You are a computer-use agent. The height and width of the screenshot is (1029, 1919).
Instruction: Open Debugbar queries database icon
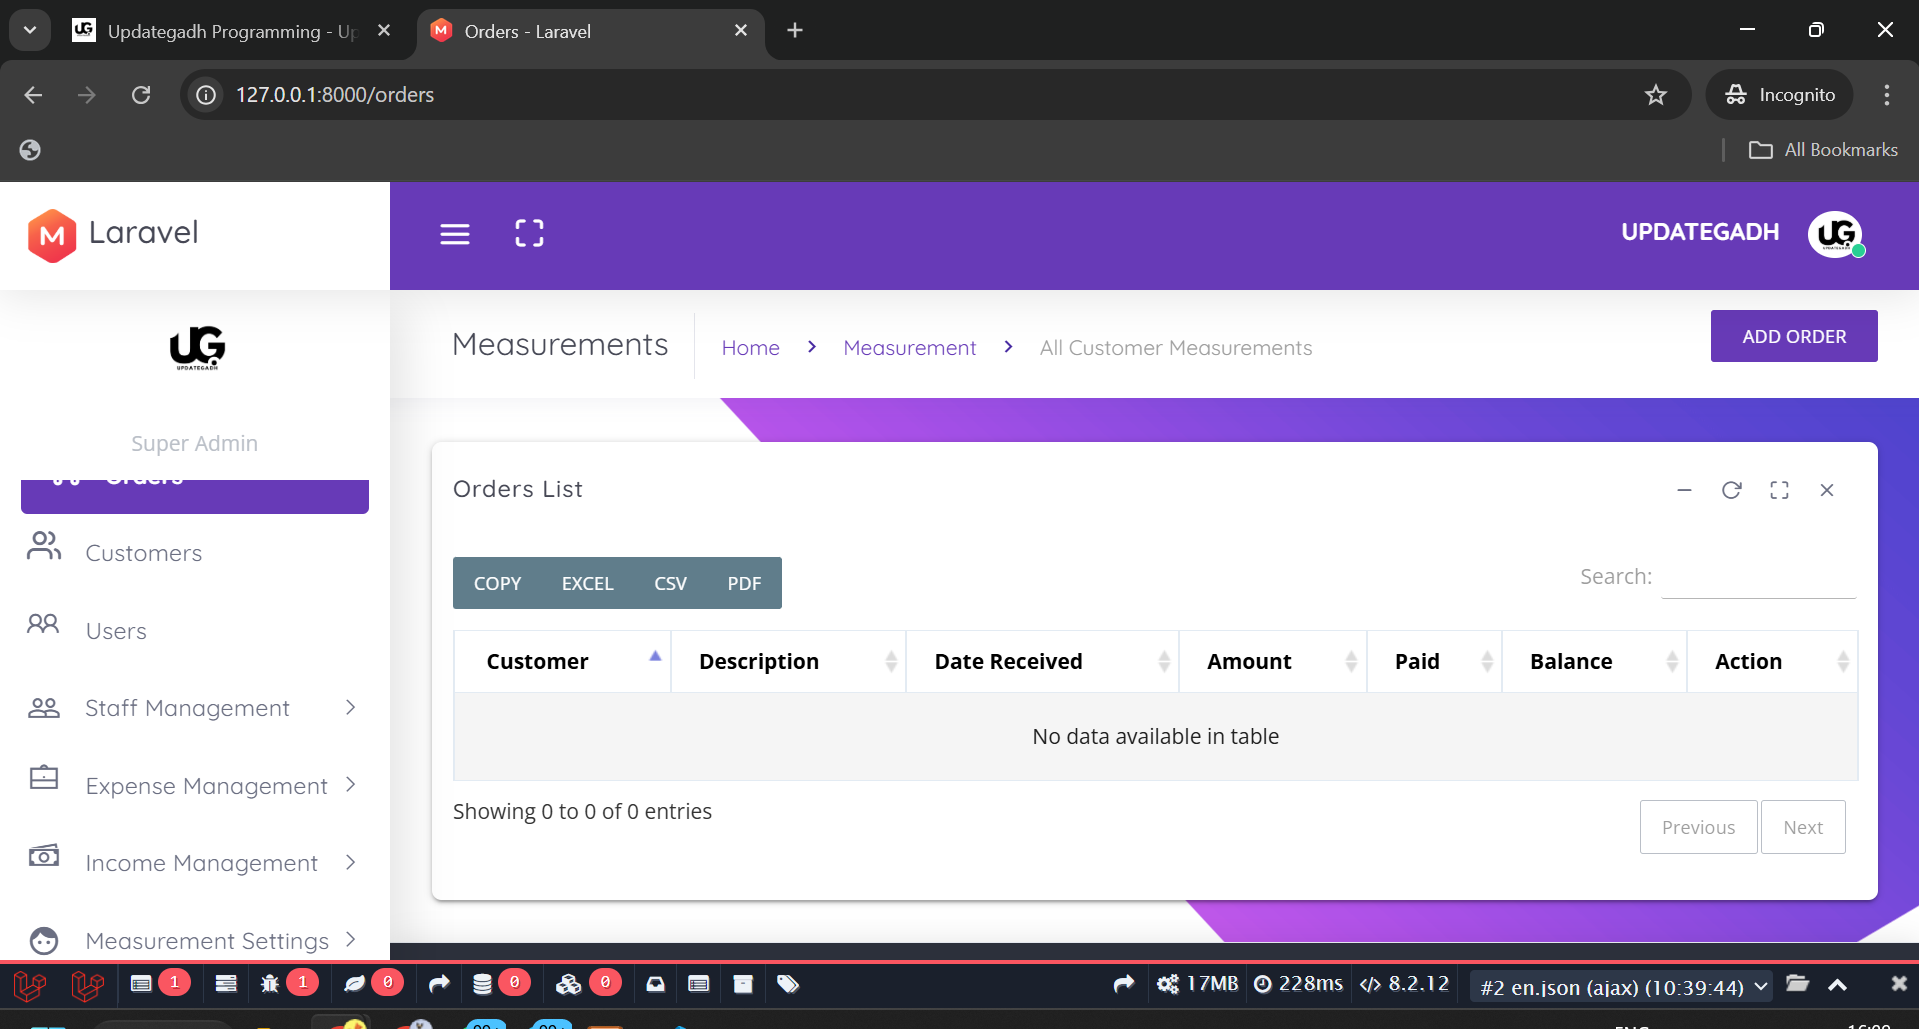pos(482,984)
